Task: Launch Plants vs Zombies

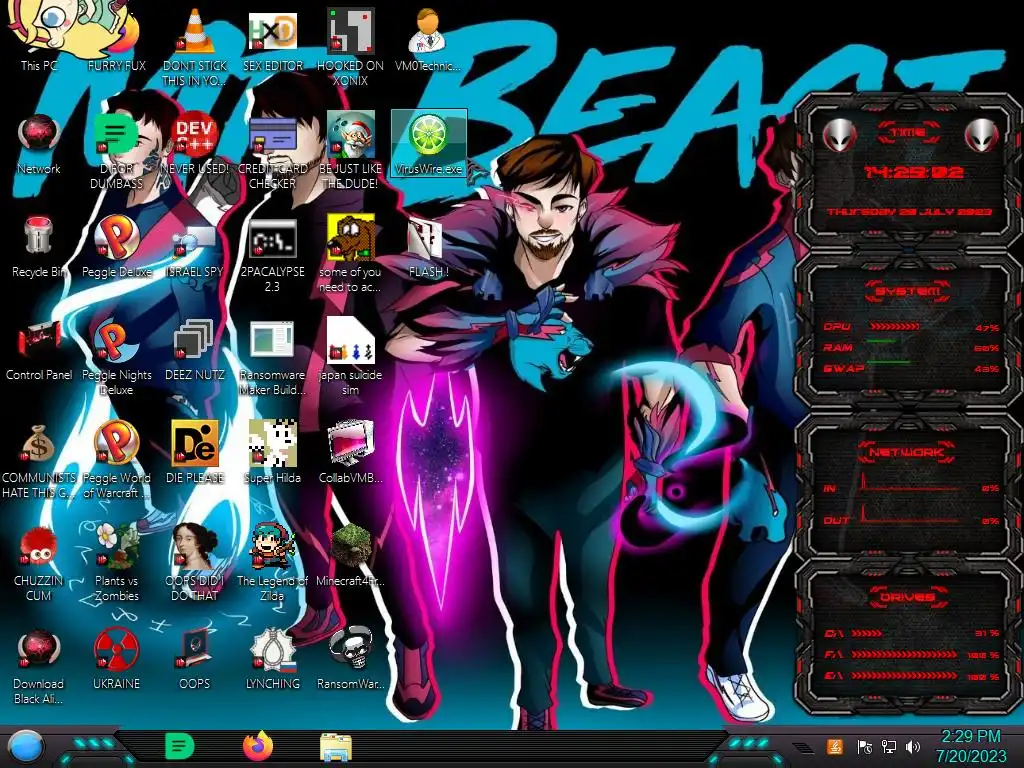Action: [116, 562]
